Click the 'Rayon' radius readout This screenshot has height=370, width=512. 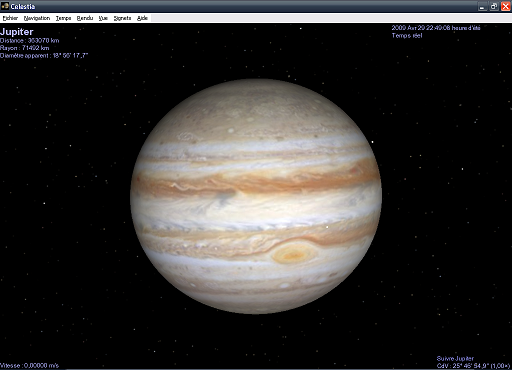click(x=25, y=48)
